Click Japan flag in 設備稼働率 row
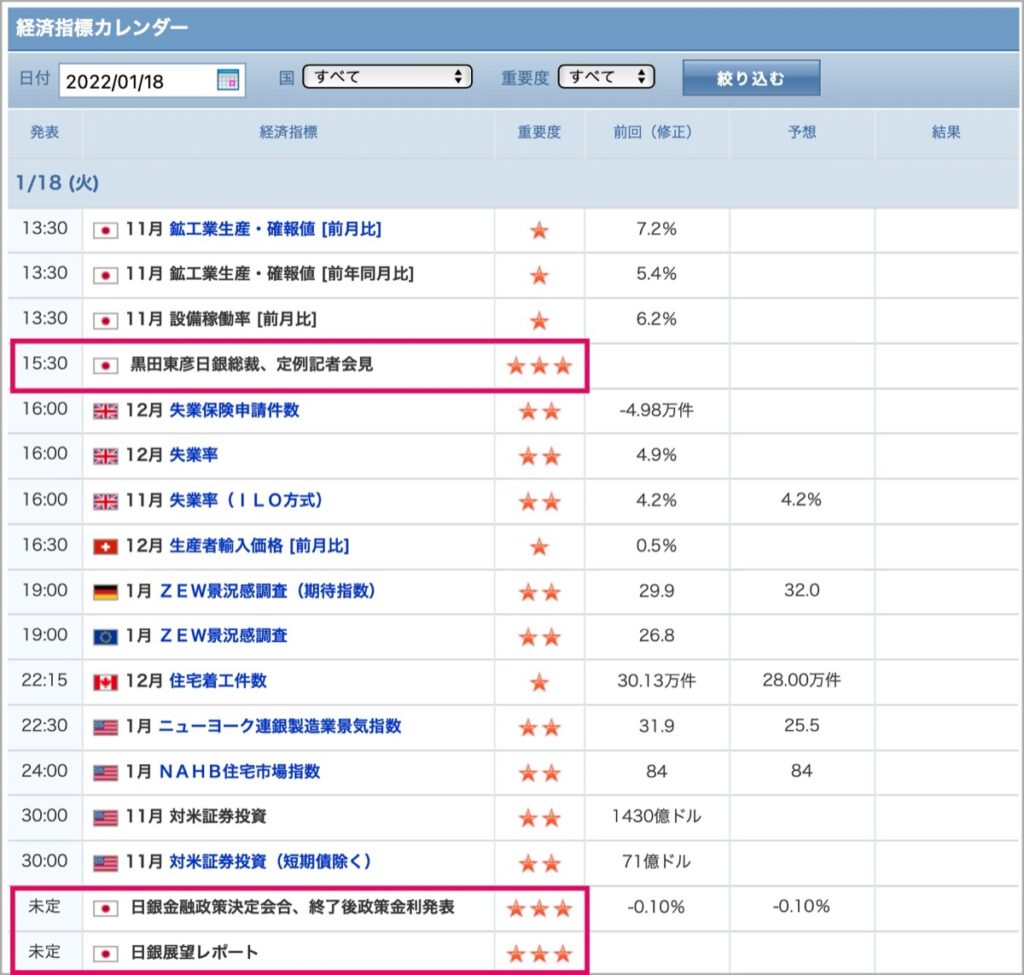Screen dimensions: 1024x975 click(x=105, y=320)
